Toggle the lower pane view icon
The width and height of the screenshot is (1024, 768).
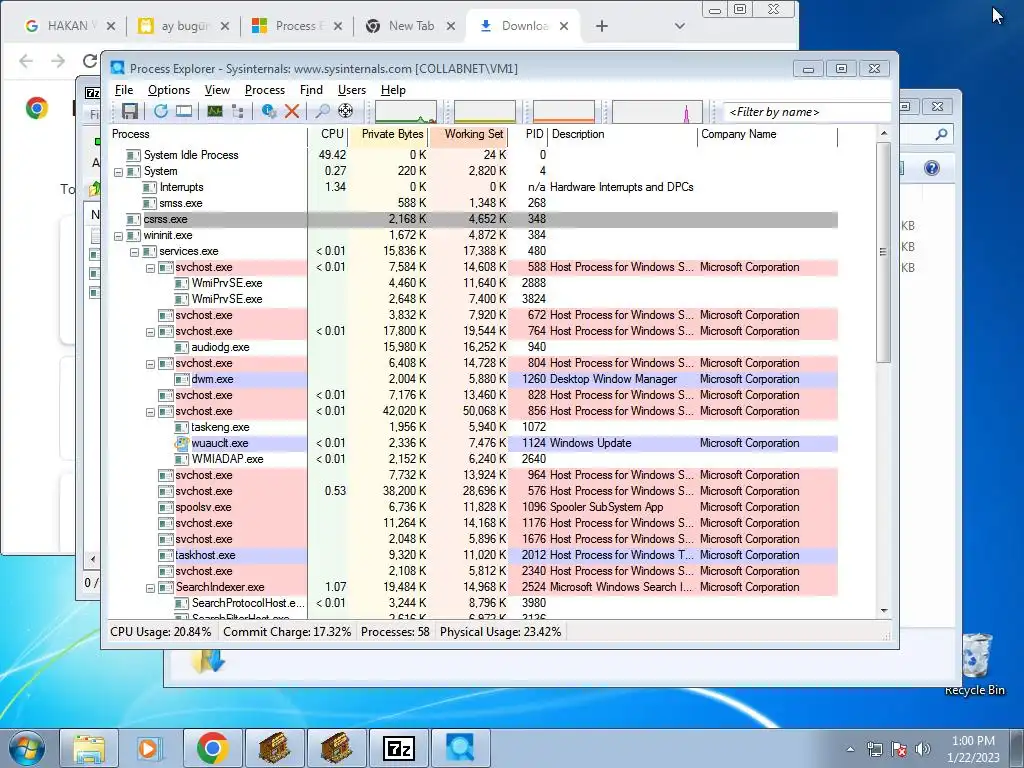click(184, 112)
